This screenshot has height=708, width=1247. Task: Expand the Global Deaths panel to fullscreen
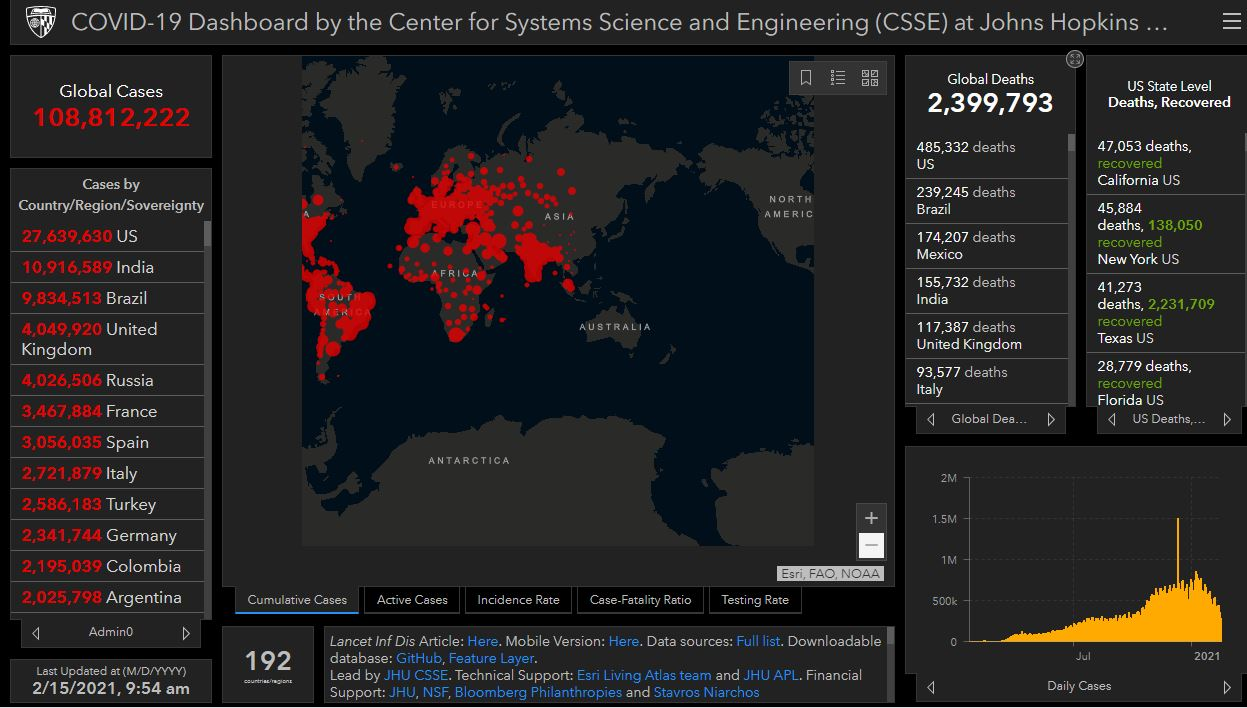pyautogui.click(x=1075, y=59)
